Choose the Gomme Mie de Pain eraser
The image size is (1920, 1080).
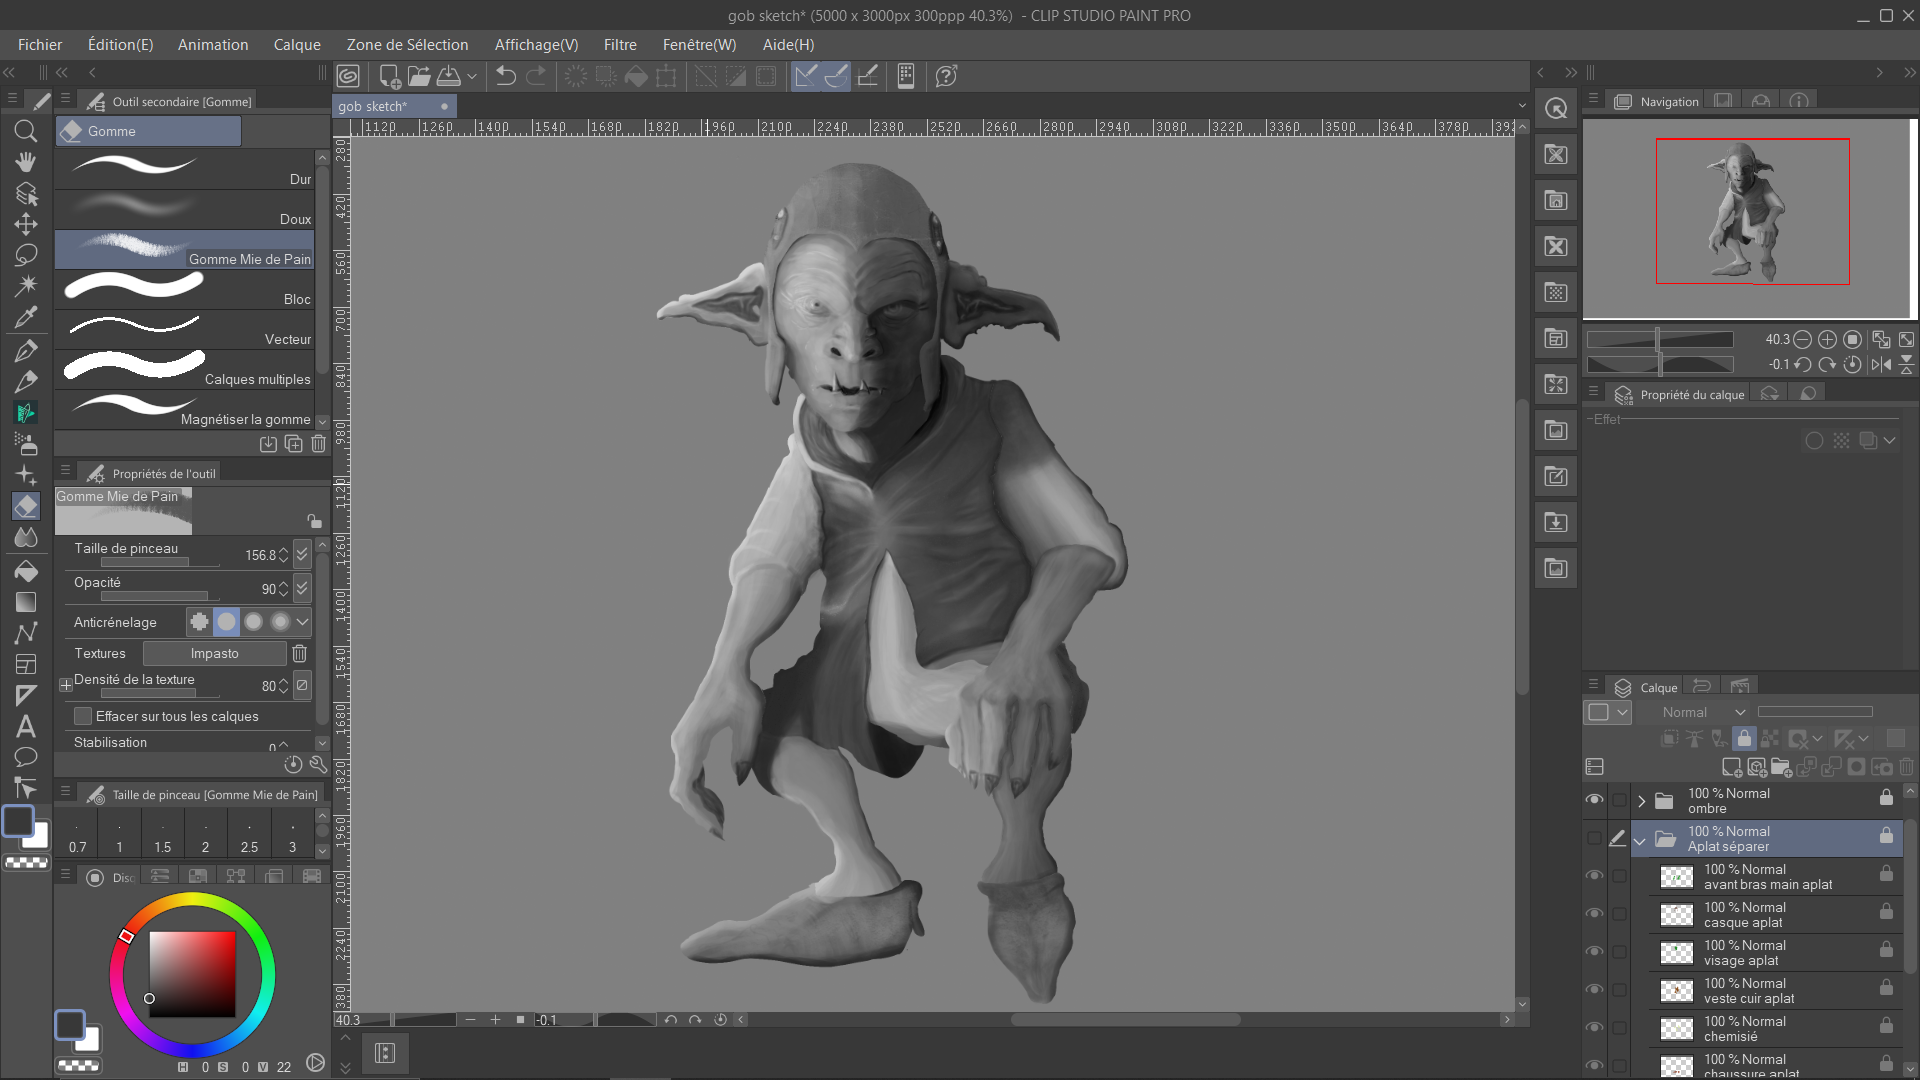click(x=185, y=250)
